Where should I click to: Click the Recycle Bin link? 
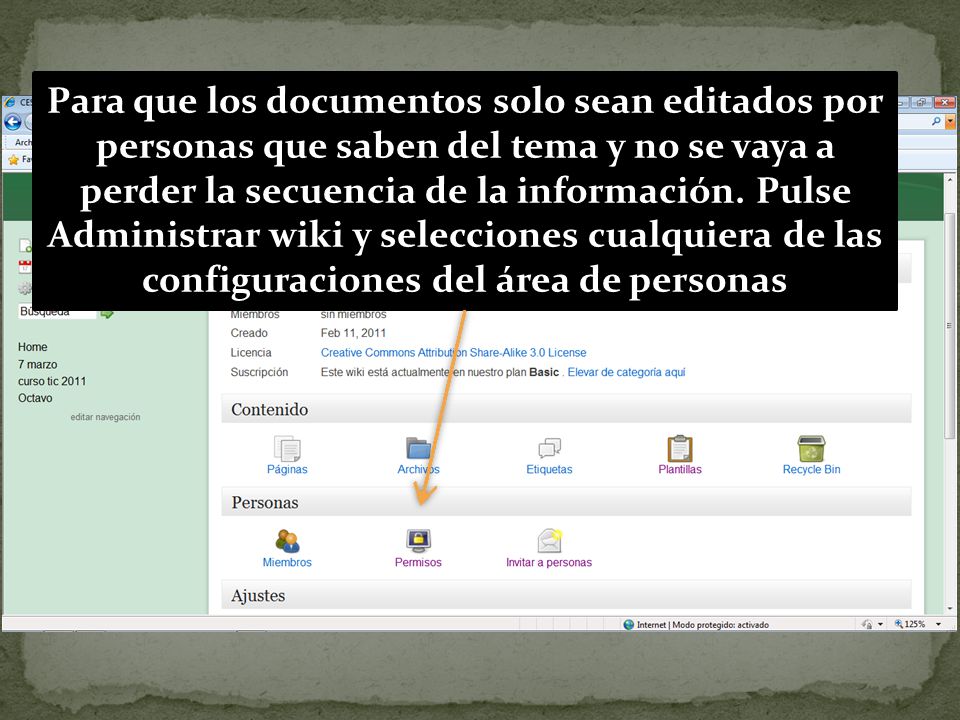pos(811,470)
